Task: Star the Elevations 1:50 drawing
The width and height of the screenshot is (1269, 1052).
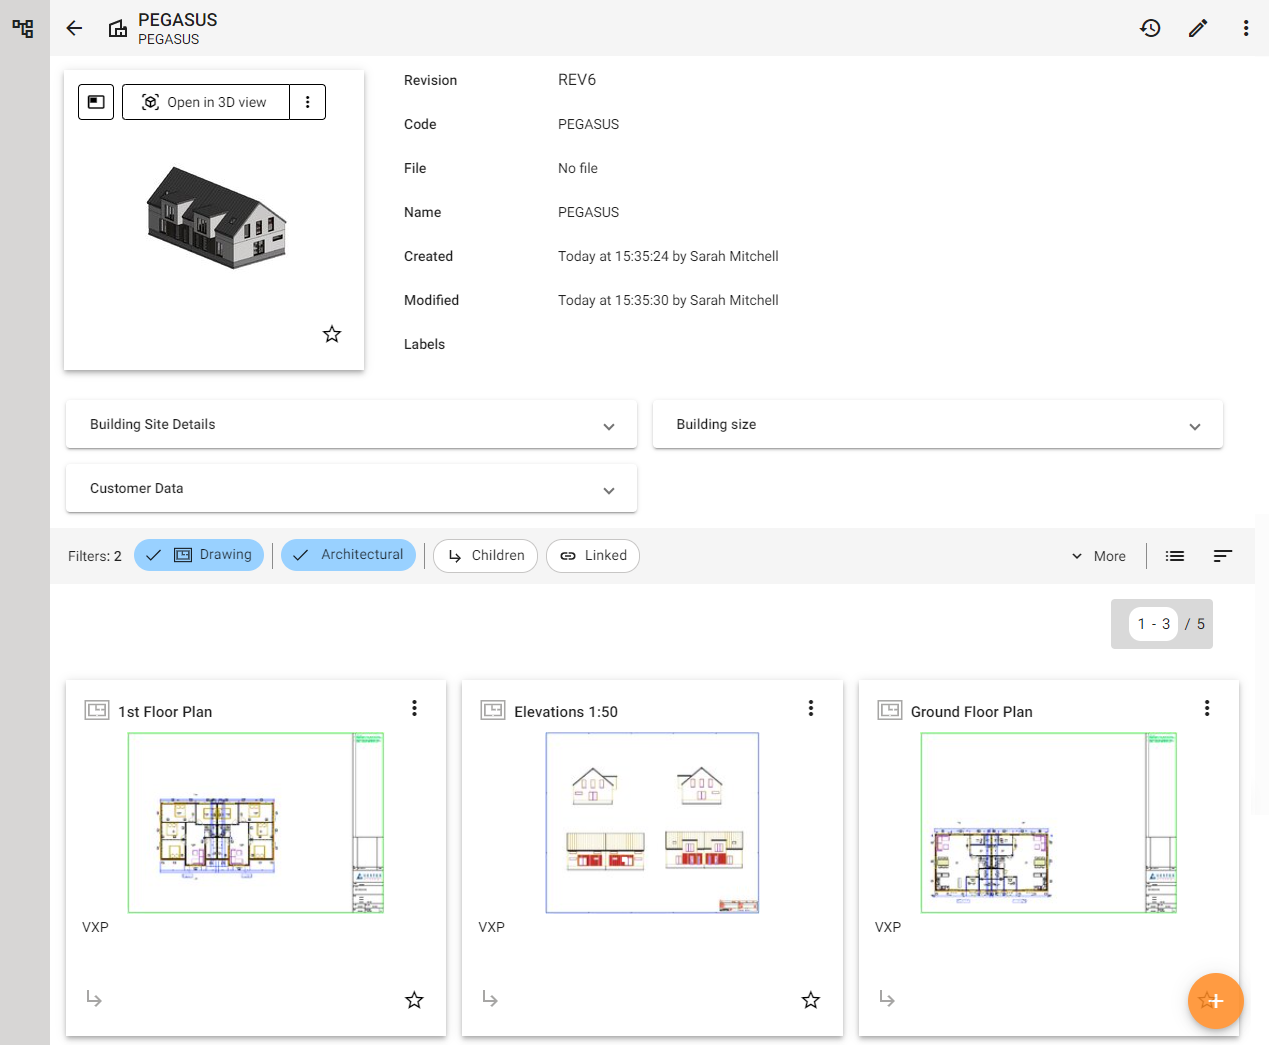Action: [810, 1000]
